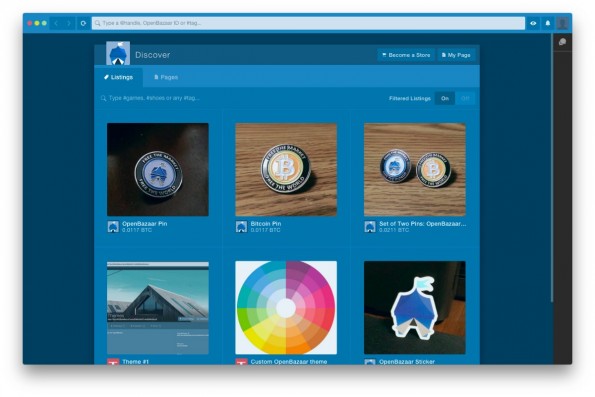The width and height of the screenshot is (595, 397).
Task: Click the Theme #1 title
Action: pos(135,362)
